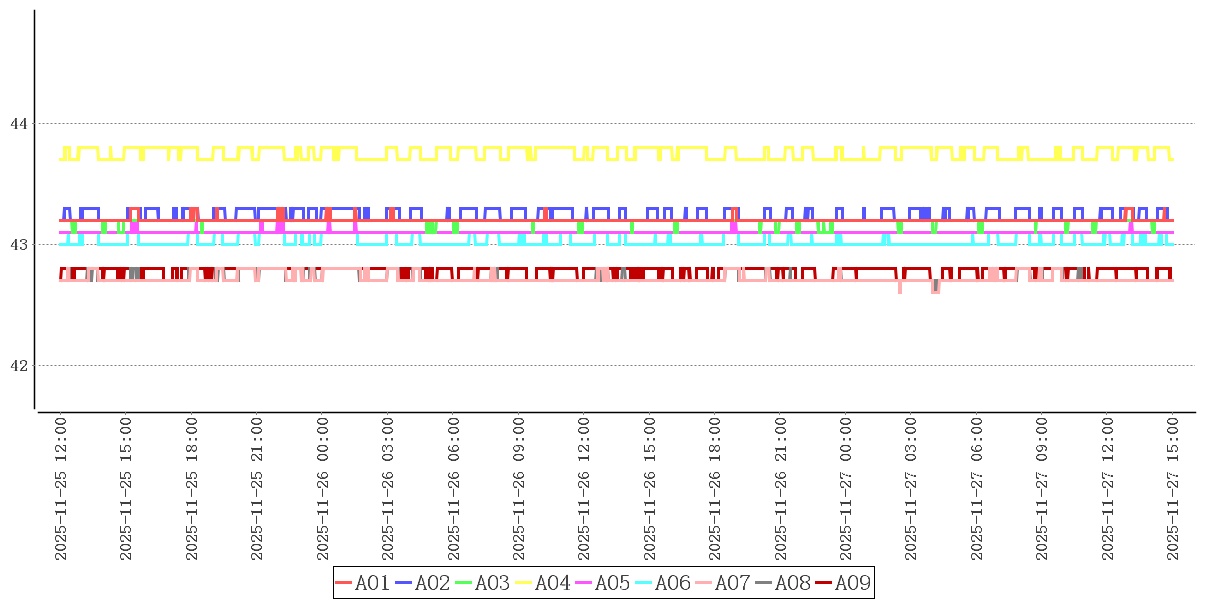
Task: Select the 2025-11-26 00:00 time label
Action: point(323,489)
